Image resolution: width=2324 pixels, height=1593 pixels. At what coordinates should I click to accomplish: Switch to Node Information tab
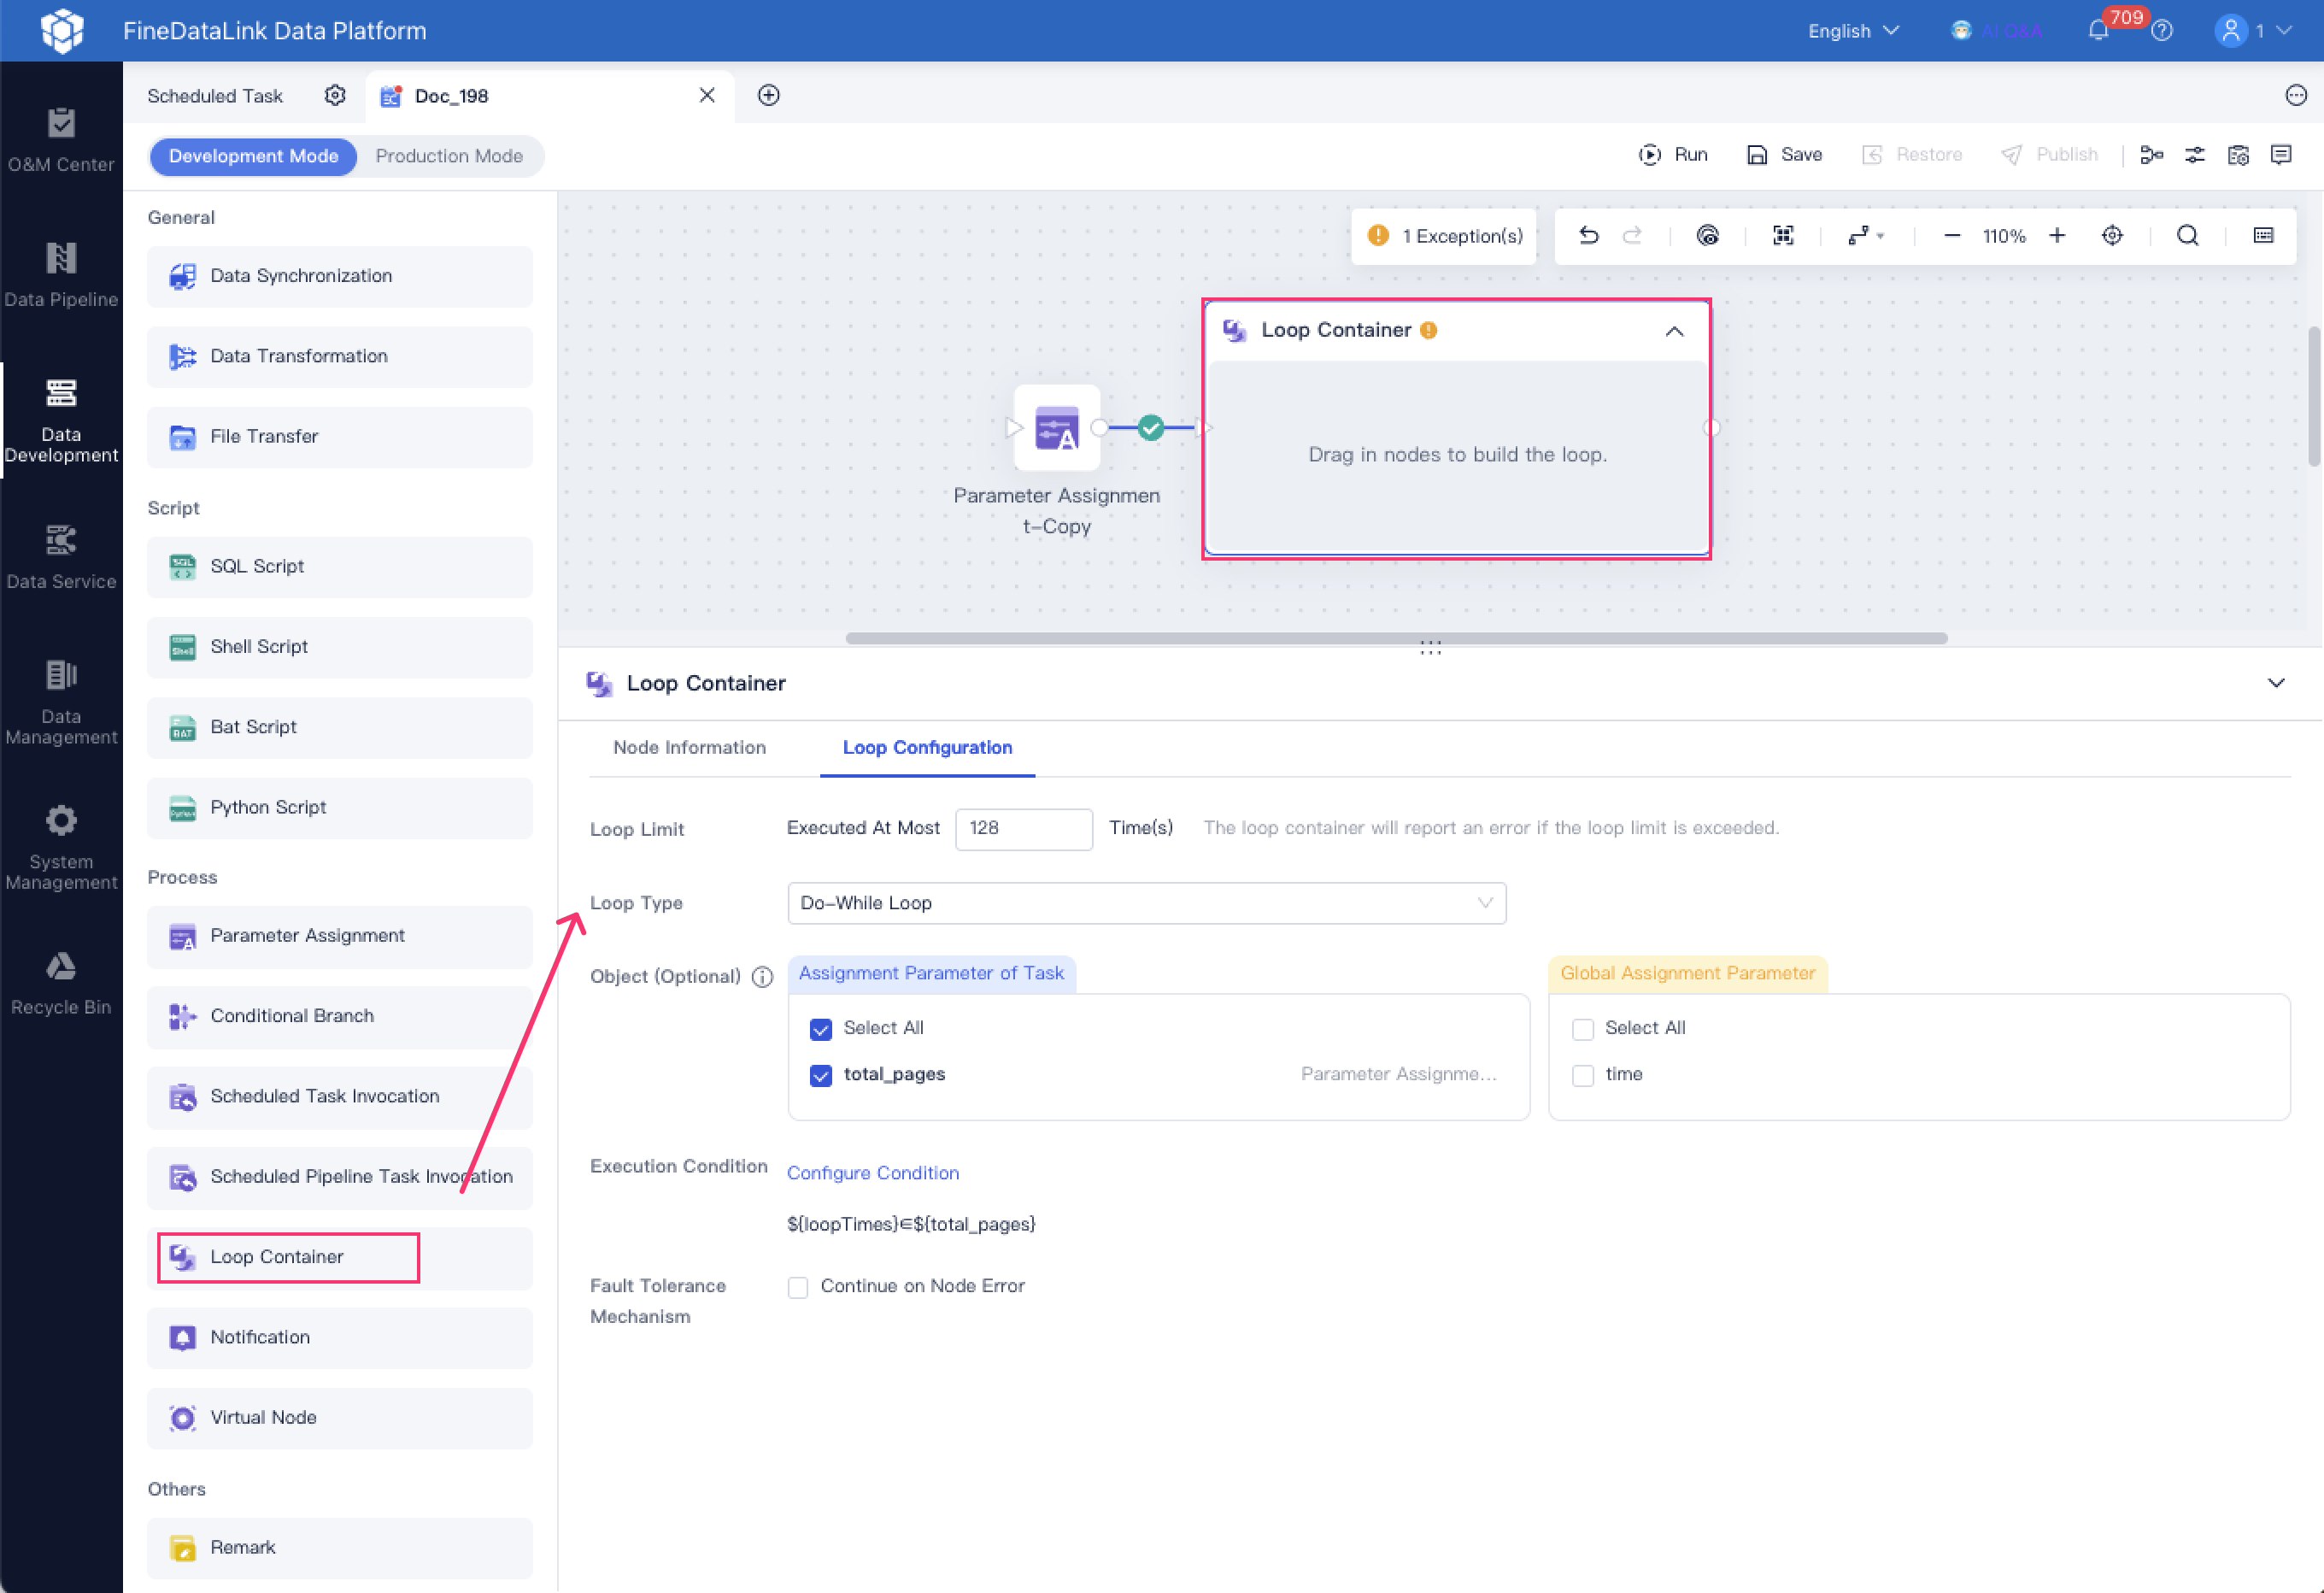pos(689,747)
